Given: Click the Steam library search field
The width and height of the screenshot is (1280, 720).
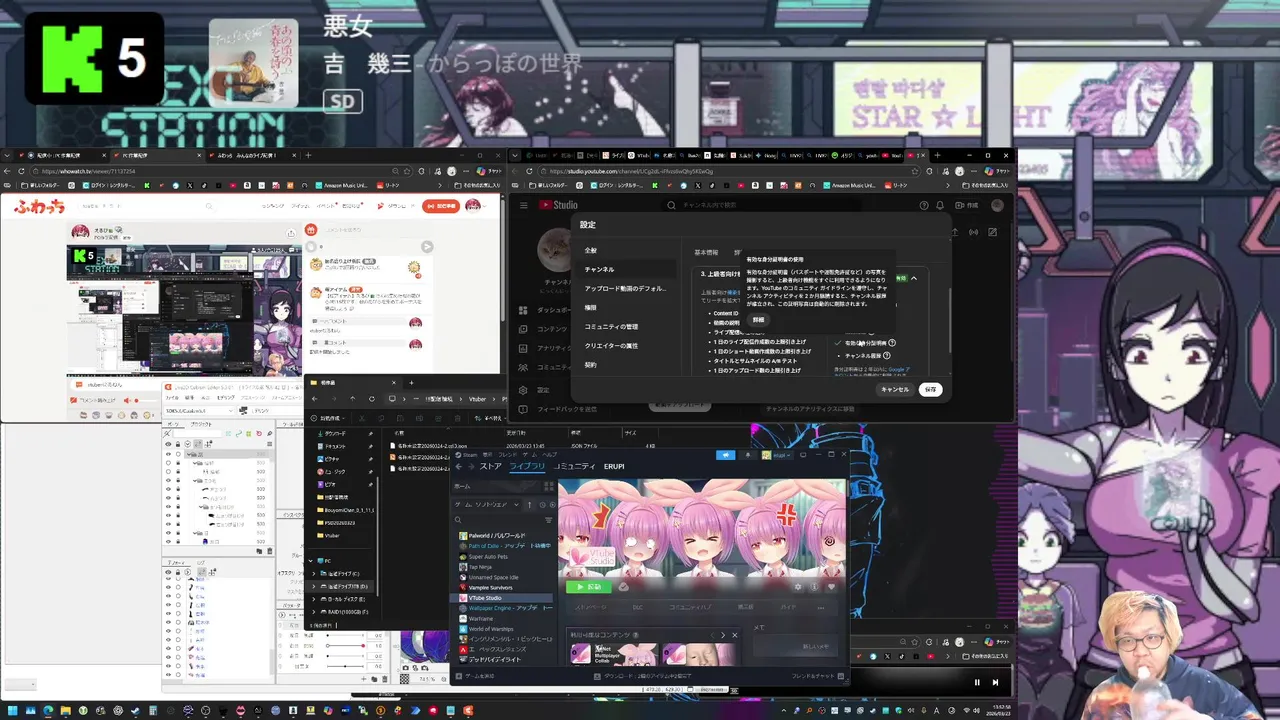Looking at the screenshot, I should 498,520.
